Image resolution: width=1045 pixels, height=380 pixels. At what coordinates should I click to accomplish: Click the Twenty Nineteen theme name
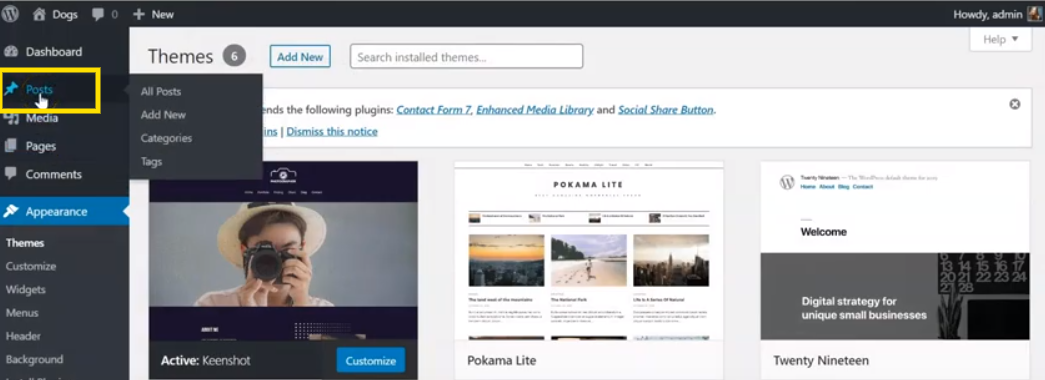pos(821,361)
